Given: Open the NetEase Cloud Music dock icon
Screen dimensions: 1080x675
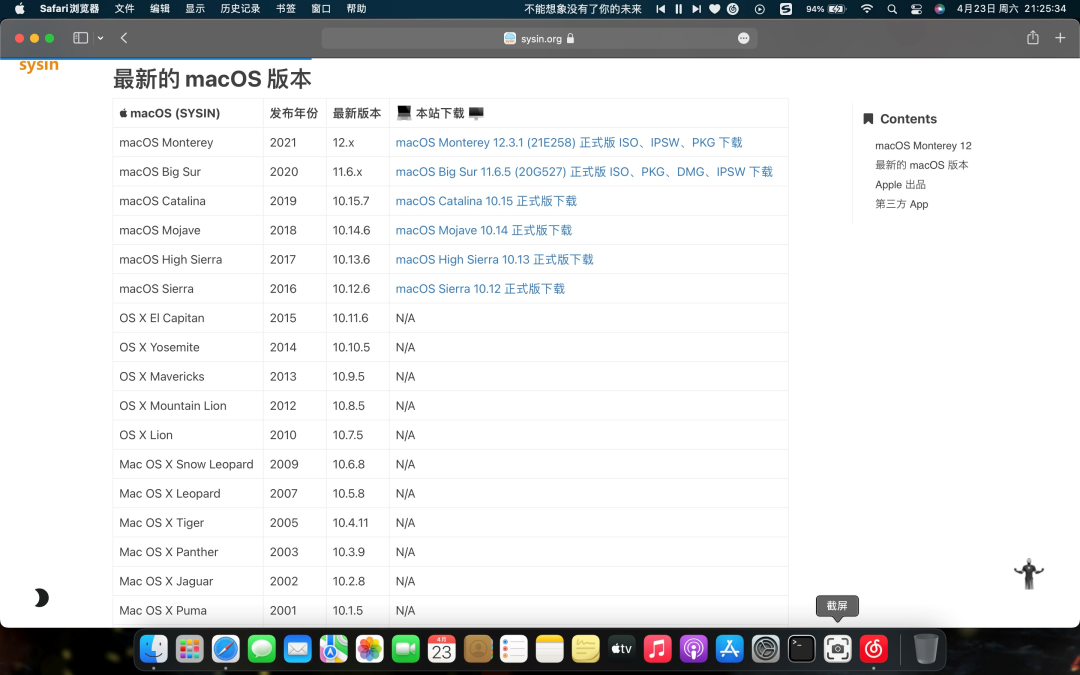Looking at the screenshot, I should [x=873, y=649].
